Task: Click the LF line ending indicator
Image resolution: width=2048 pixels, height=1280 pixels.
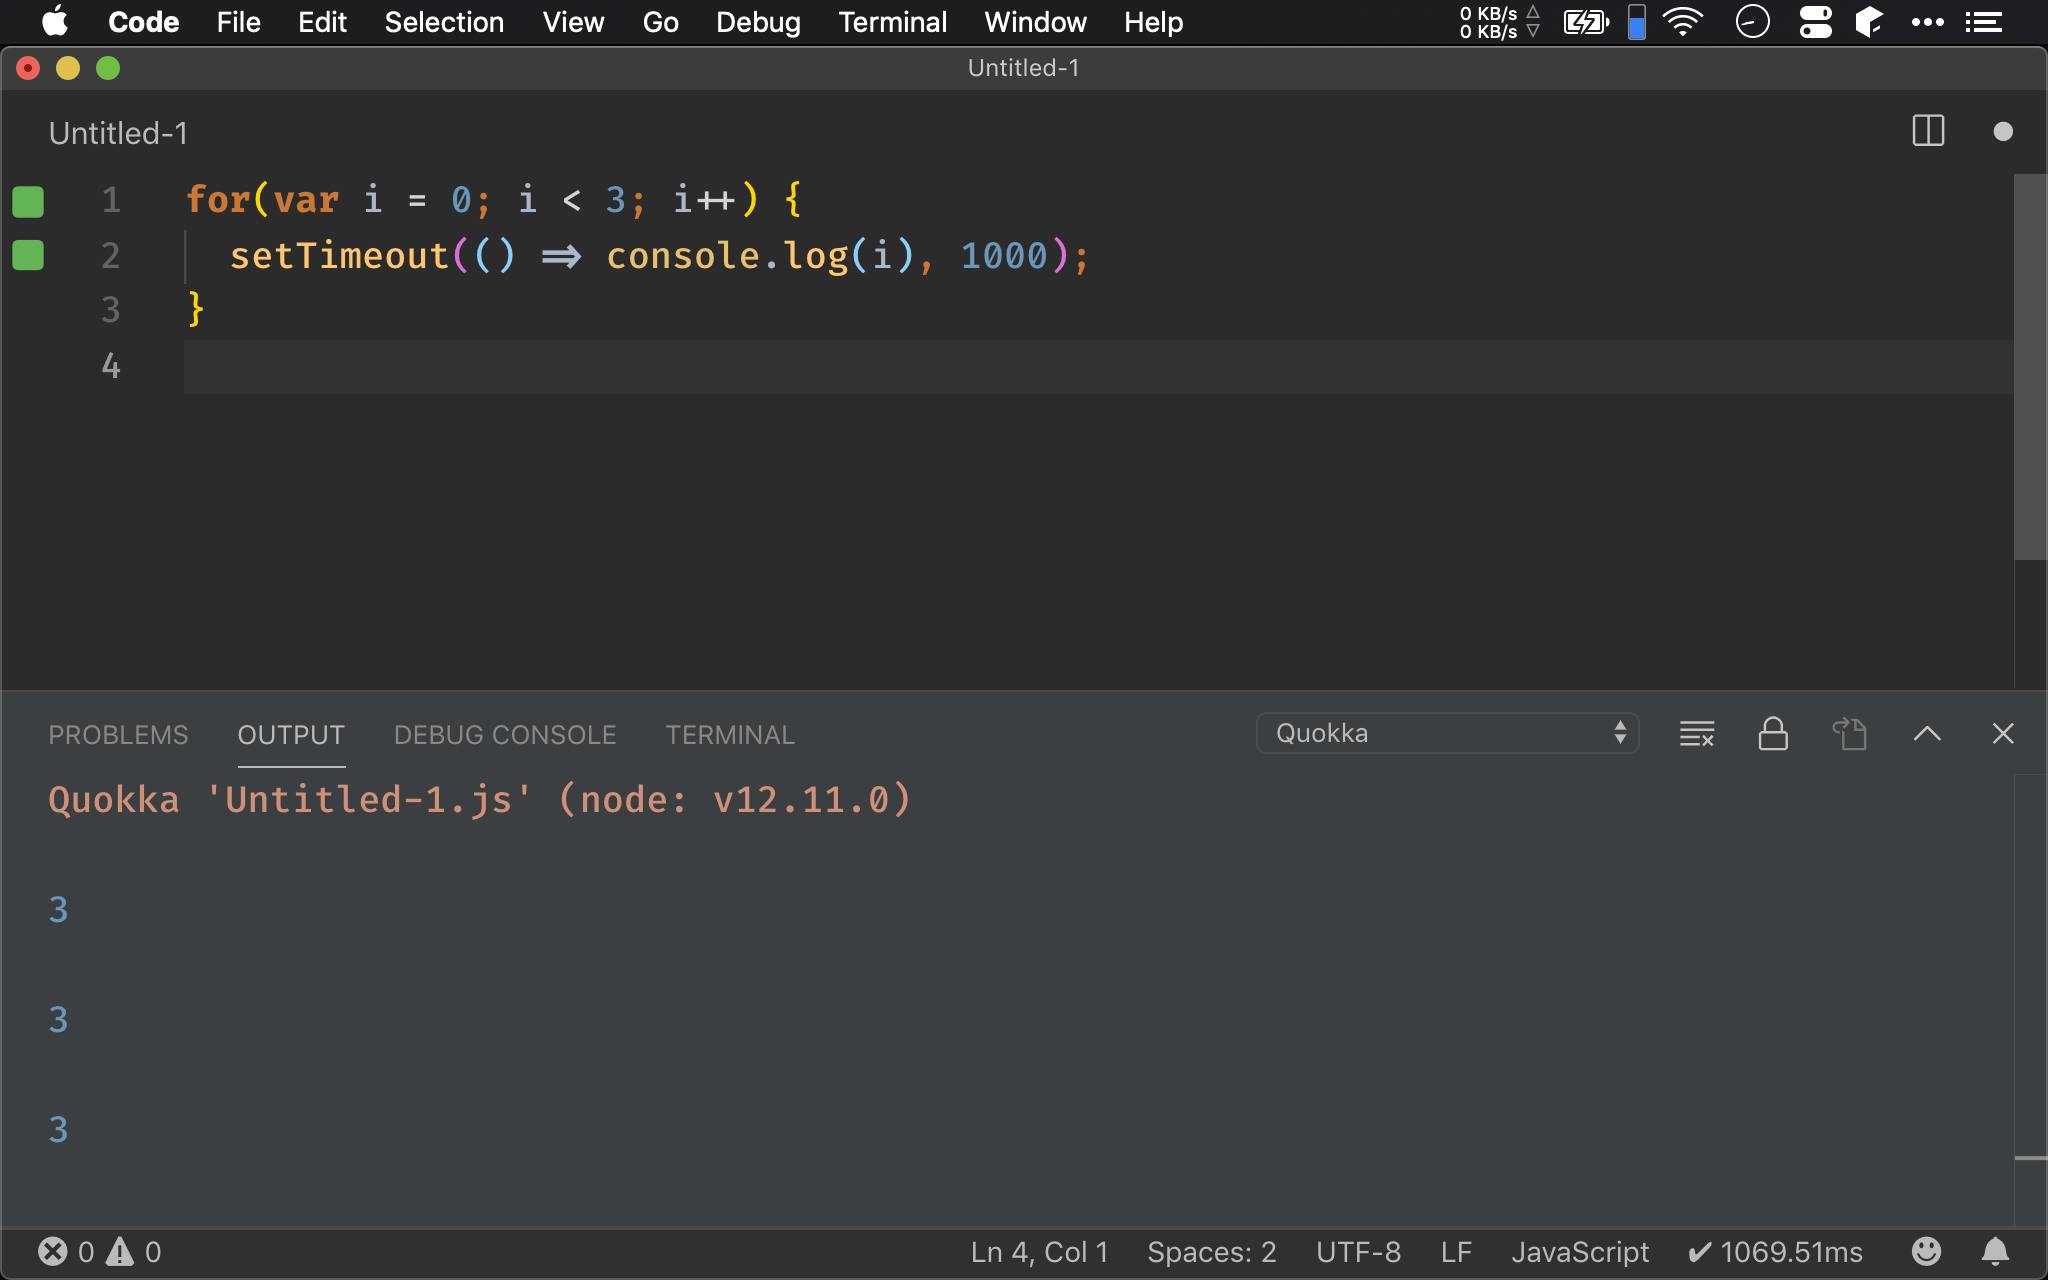Action: [1455, 1249]
